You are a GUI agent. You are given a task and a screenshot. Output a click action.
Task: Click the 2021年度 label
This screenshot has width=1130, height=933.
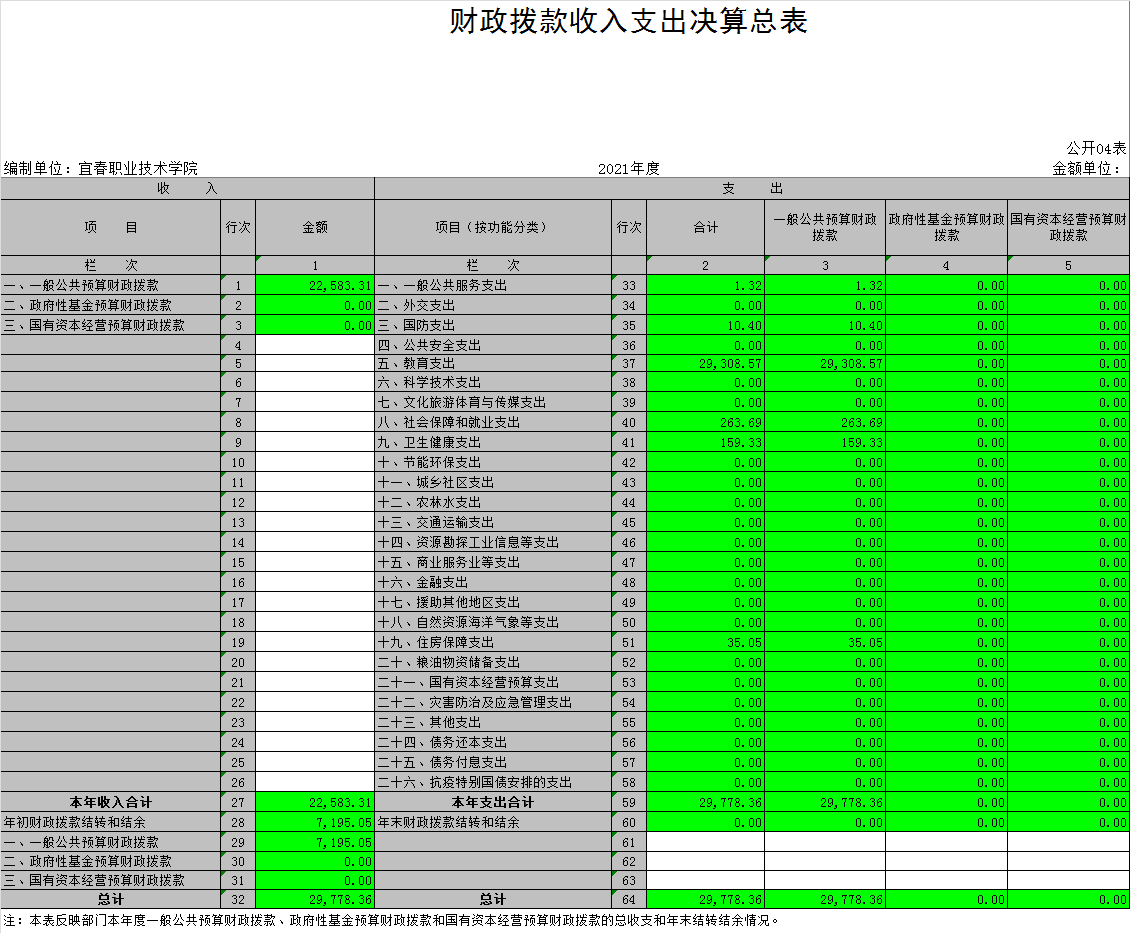628,168
